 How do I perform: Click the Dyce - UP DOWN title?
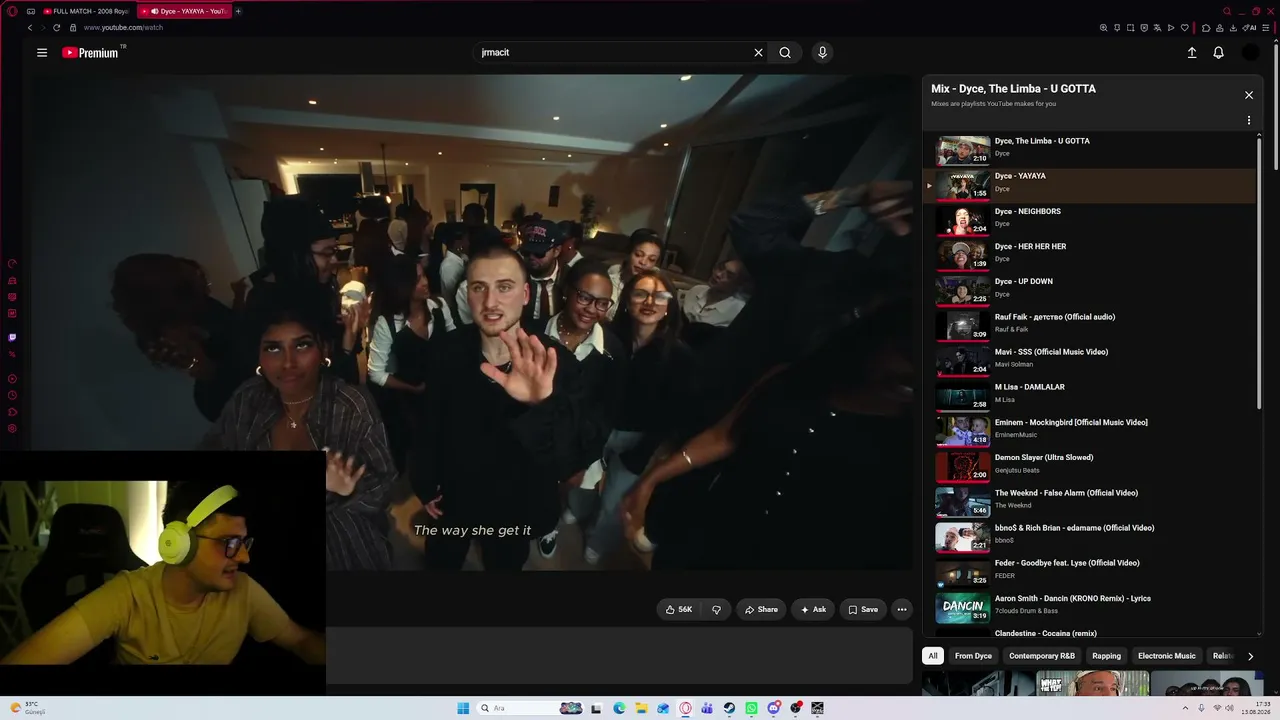click(x=1023, y=282)
